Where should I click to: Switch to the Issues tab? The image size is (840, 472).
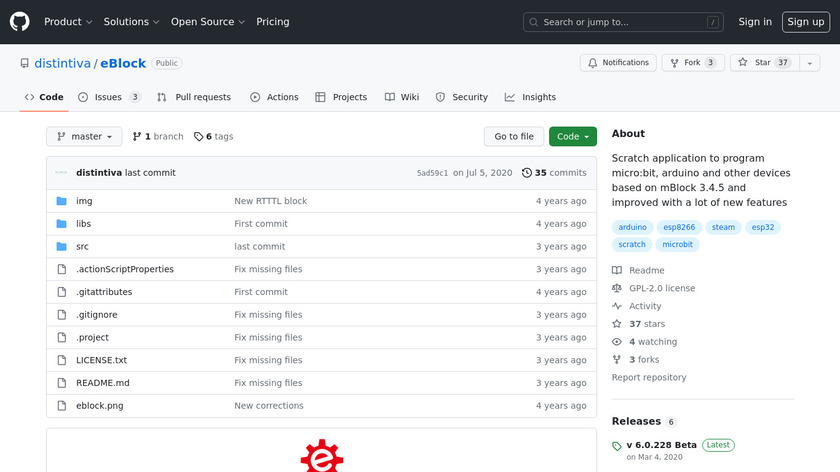click(109, 97)
